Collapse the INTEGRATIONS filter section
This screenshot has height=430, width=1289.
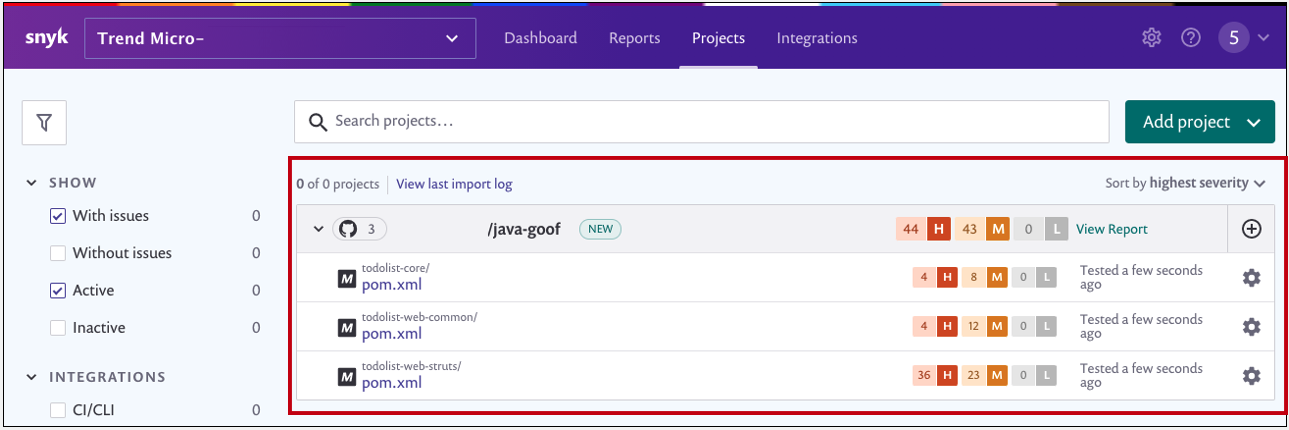pyautogui.click(x=32, y=377)
